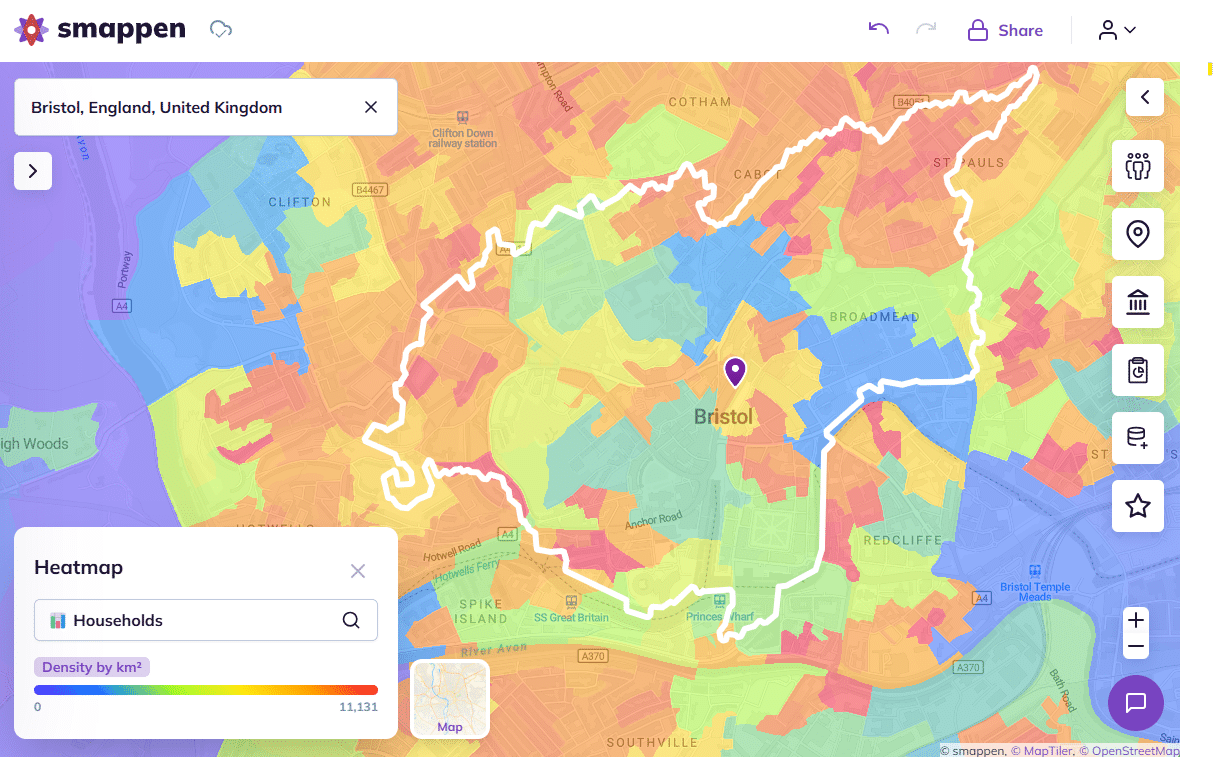1213x757 pixels.
Task: Switch the basemap using the Map thumbnail
Action: (449, 699)
